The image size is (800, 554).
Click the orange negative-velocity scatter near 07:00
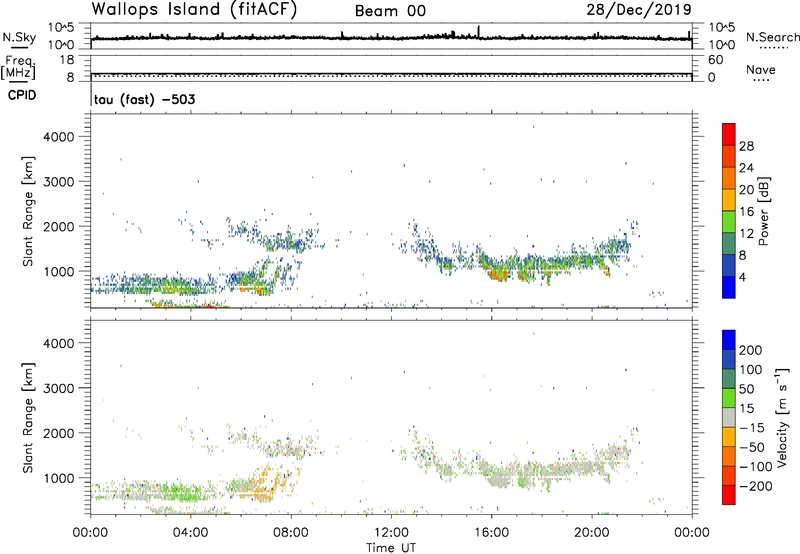point(265,485)
